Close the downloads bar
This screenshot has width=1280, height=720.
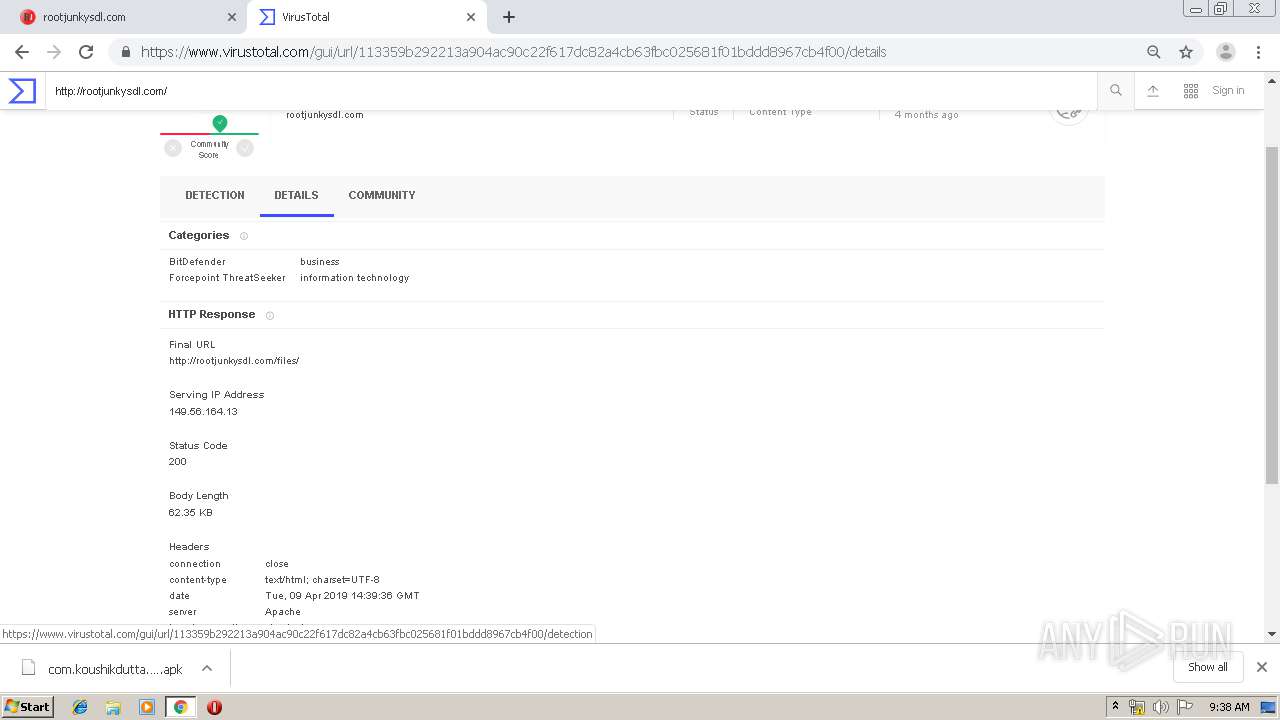[x=1262, y=667]
